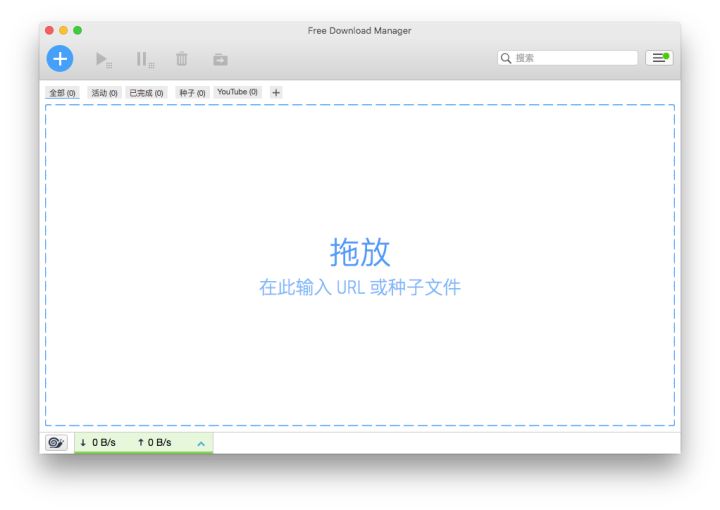The image size is (720, 510).
Task: Focus the 搜索 search field
Action: [x=574, y=59]
